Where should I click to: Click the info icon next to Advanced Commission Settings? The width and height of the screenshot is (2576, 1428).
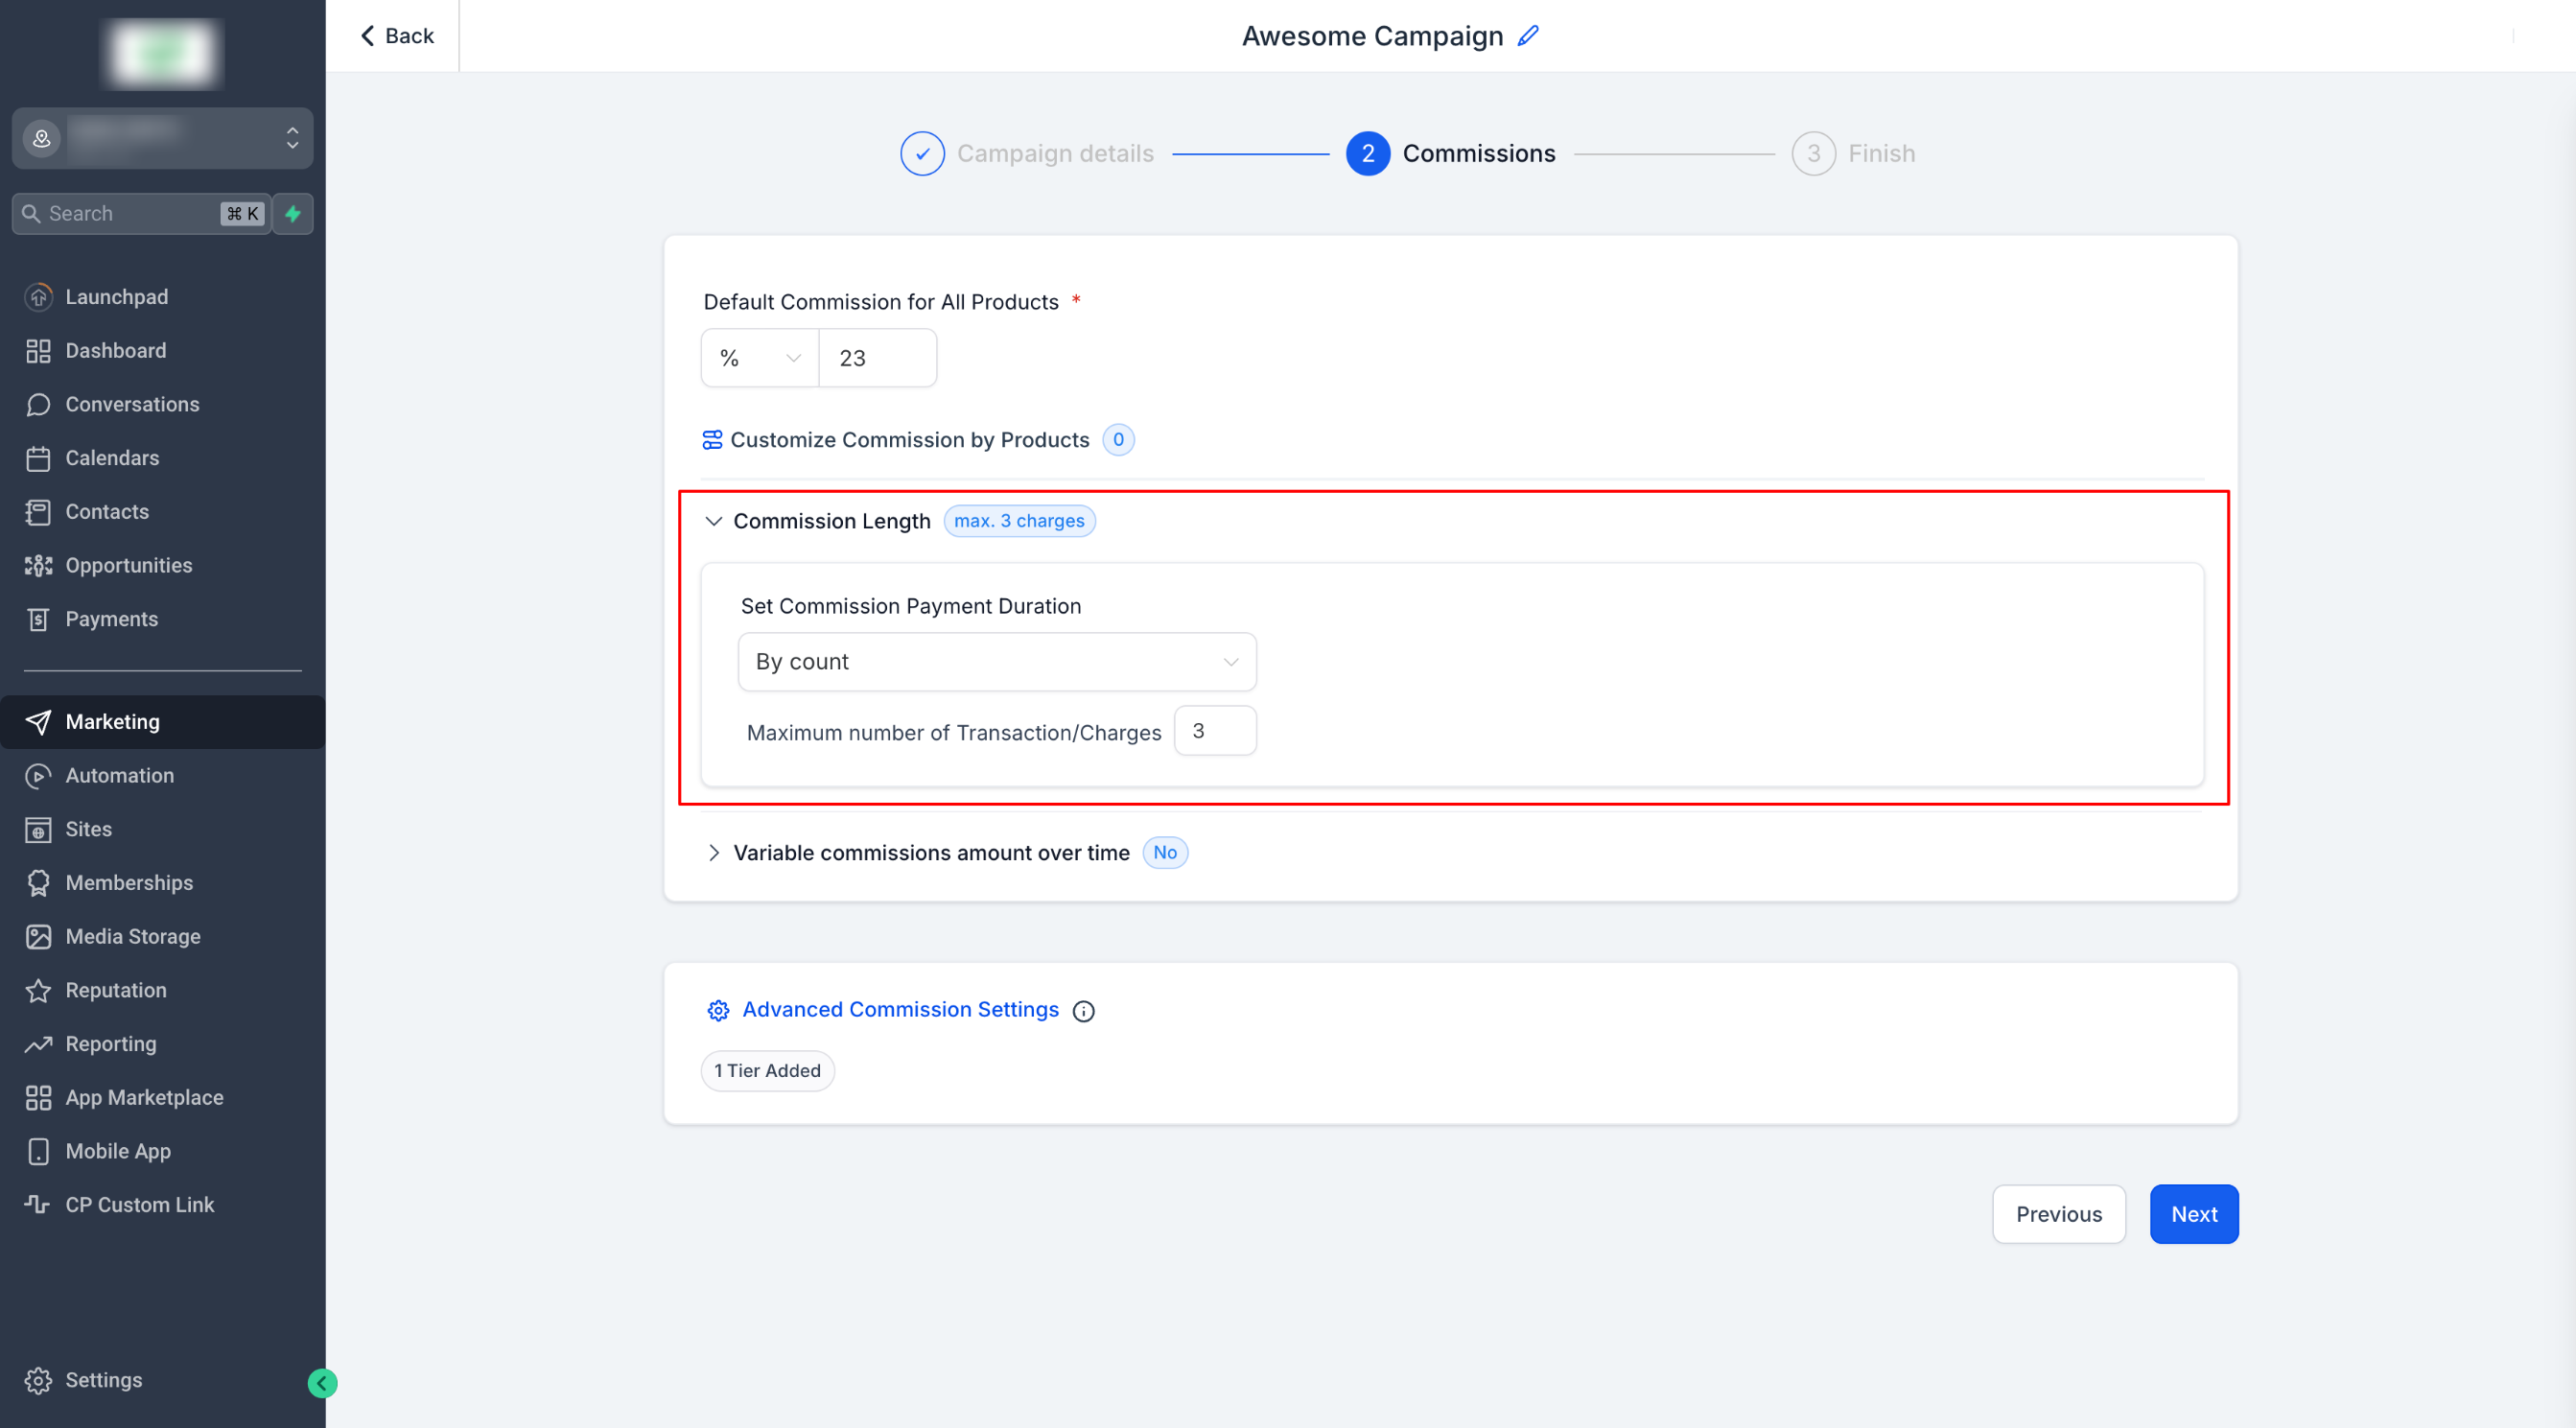[1083, 1010]
